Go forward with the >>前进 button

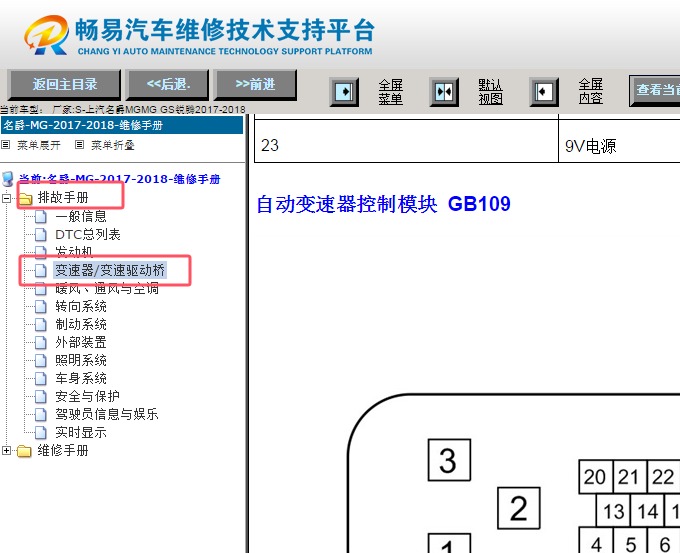click(x=256, y=85)
